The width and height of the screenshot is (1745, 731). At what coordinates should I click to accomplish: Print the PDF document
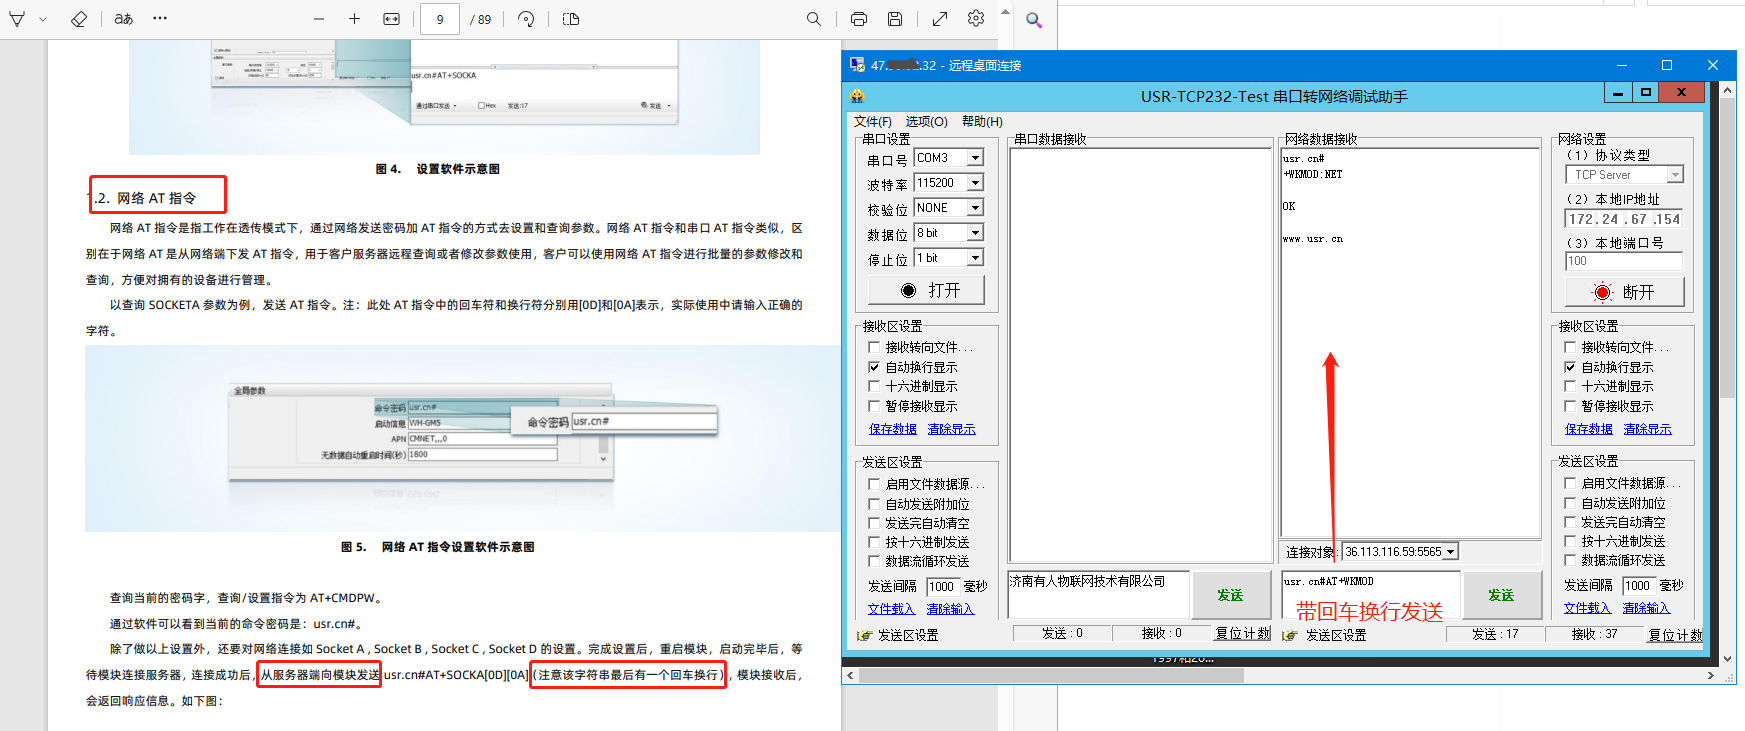[858, 19]
